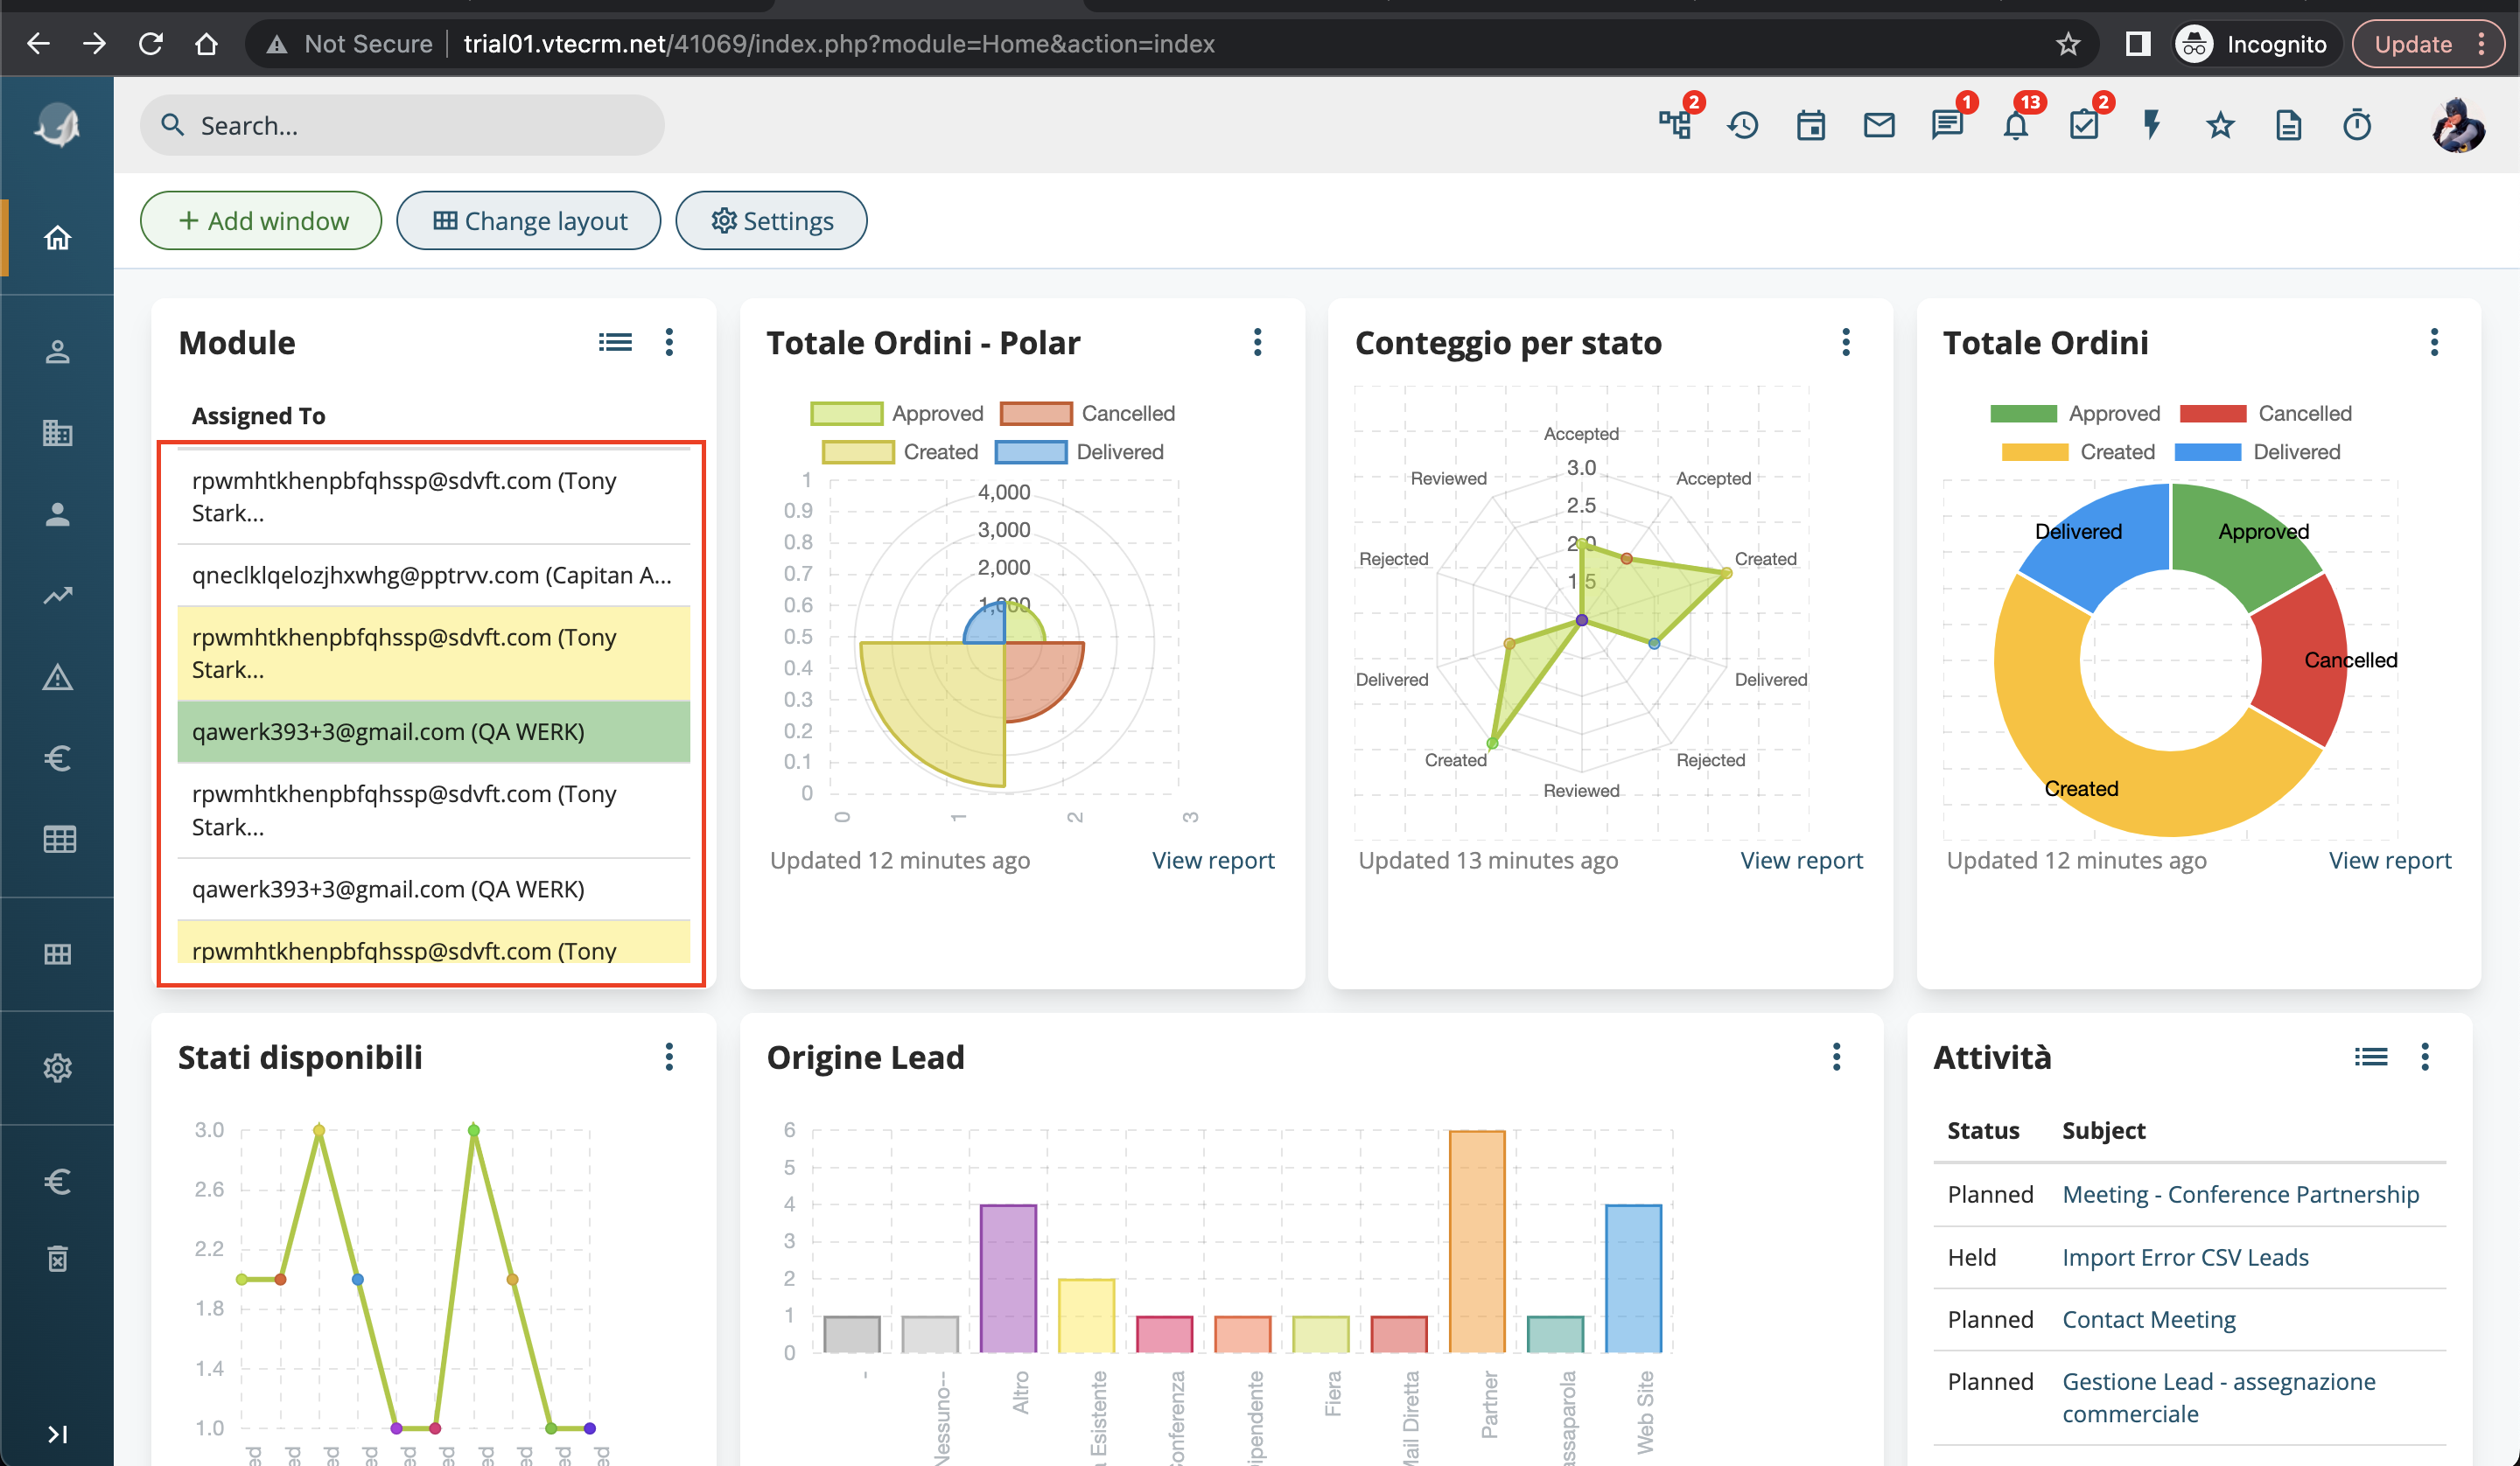Toggle Cancelled legend in Totale Ordini donut
The image size is (2520, 1466).
pos(2266,413)
